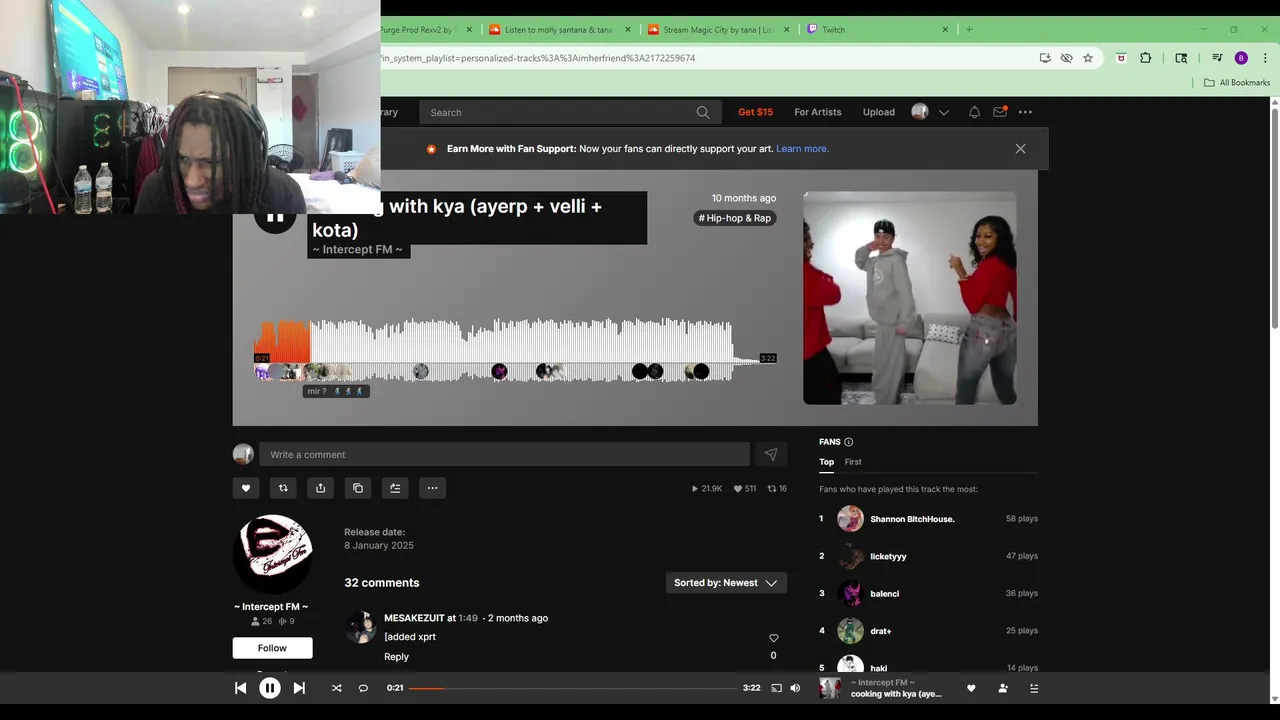Open fan drat+ profile
This screenshot has height=720, width=1280.
(x=880, y=631)
